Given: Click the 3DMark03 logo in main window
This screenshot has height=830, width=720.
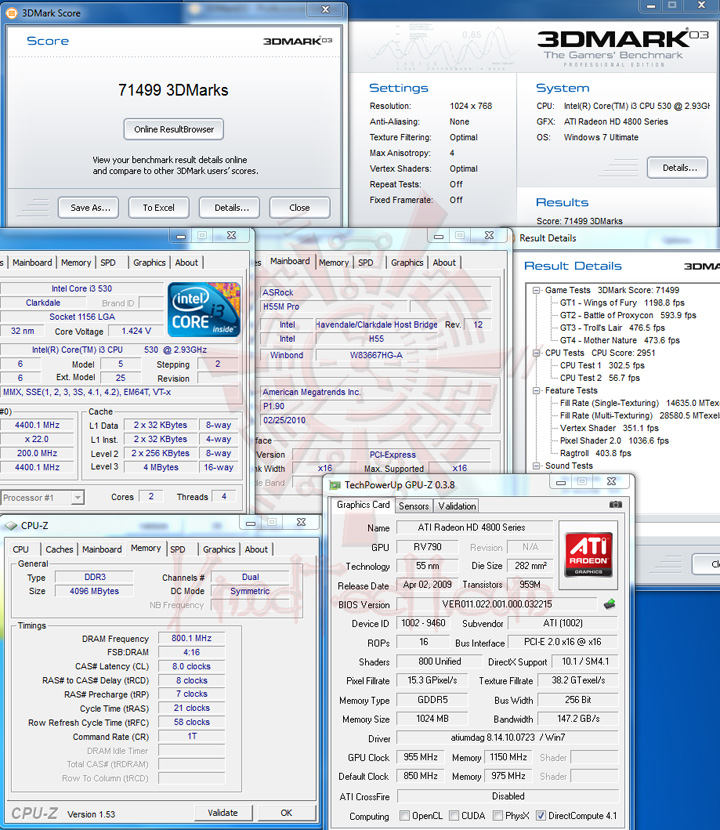Looking at the screenshot, I should coord(623,41).
